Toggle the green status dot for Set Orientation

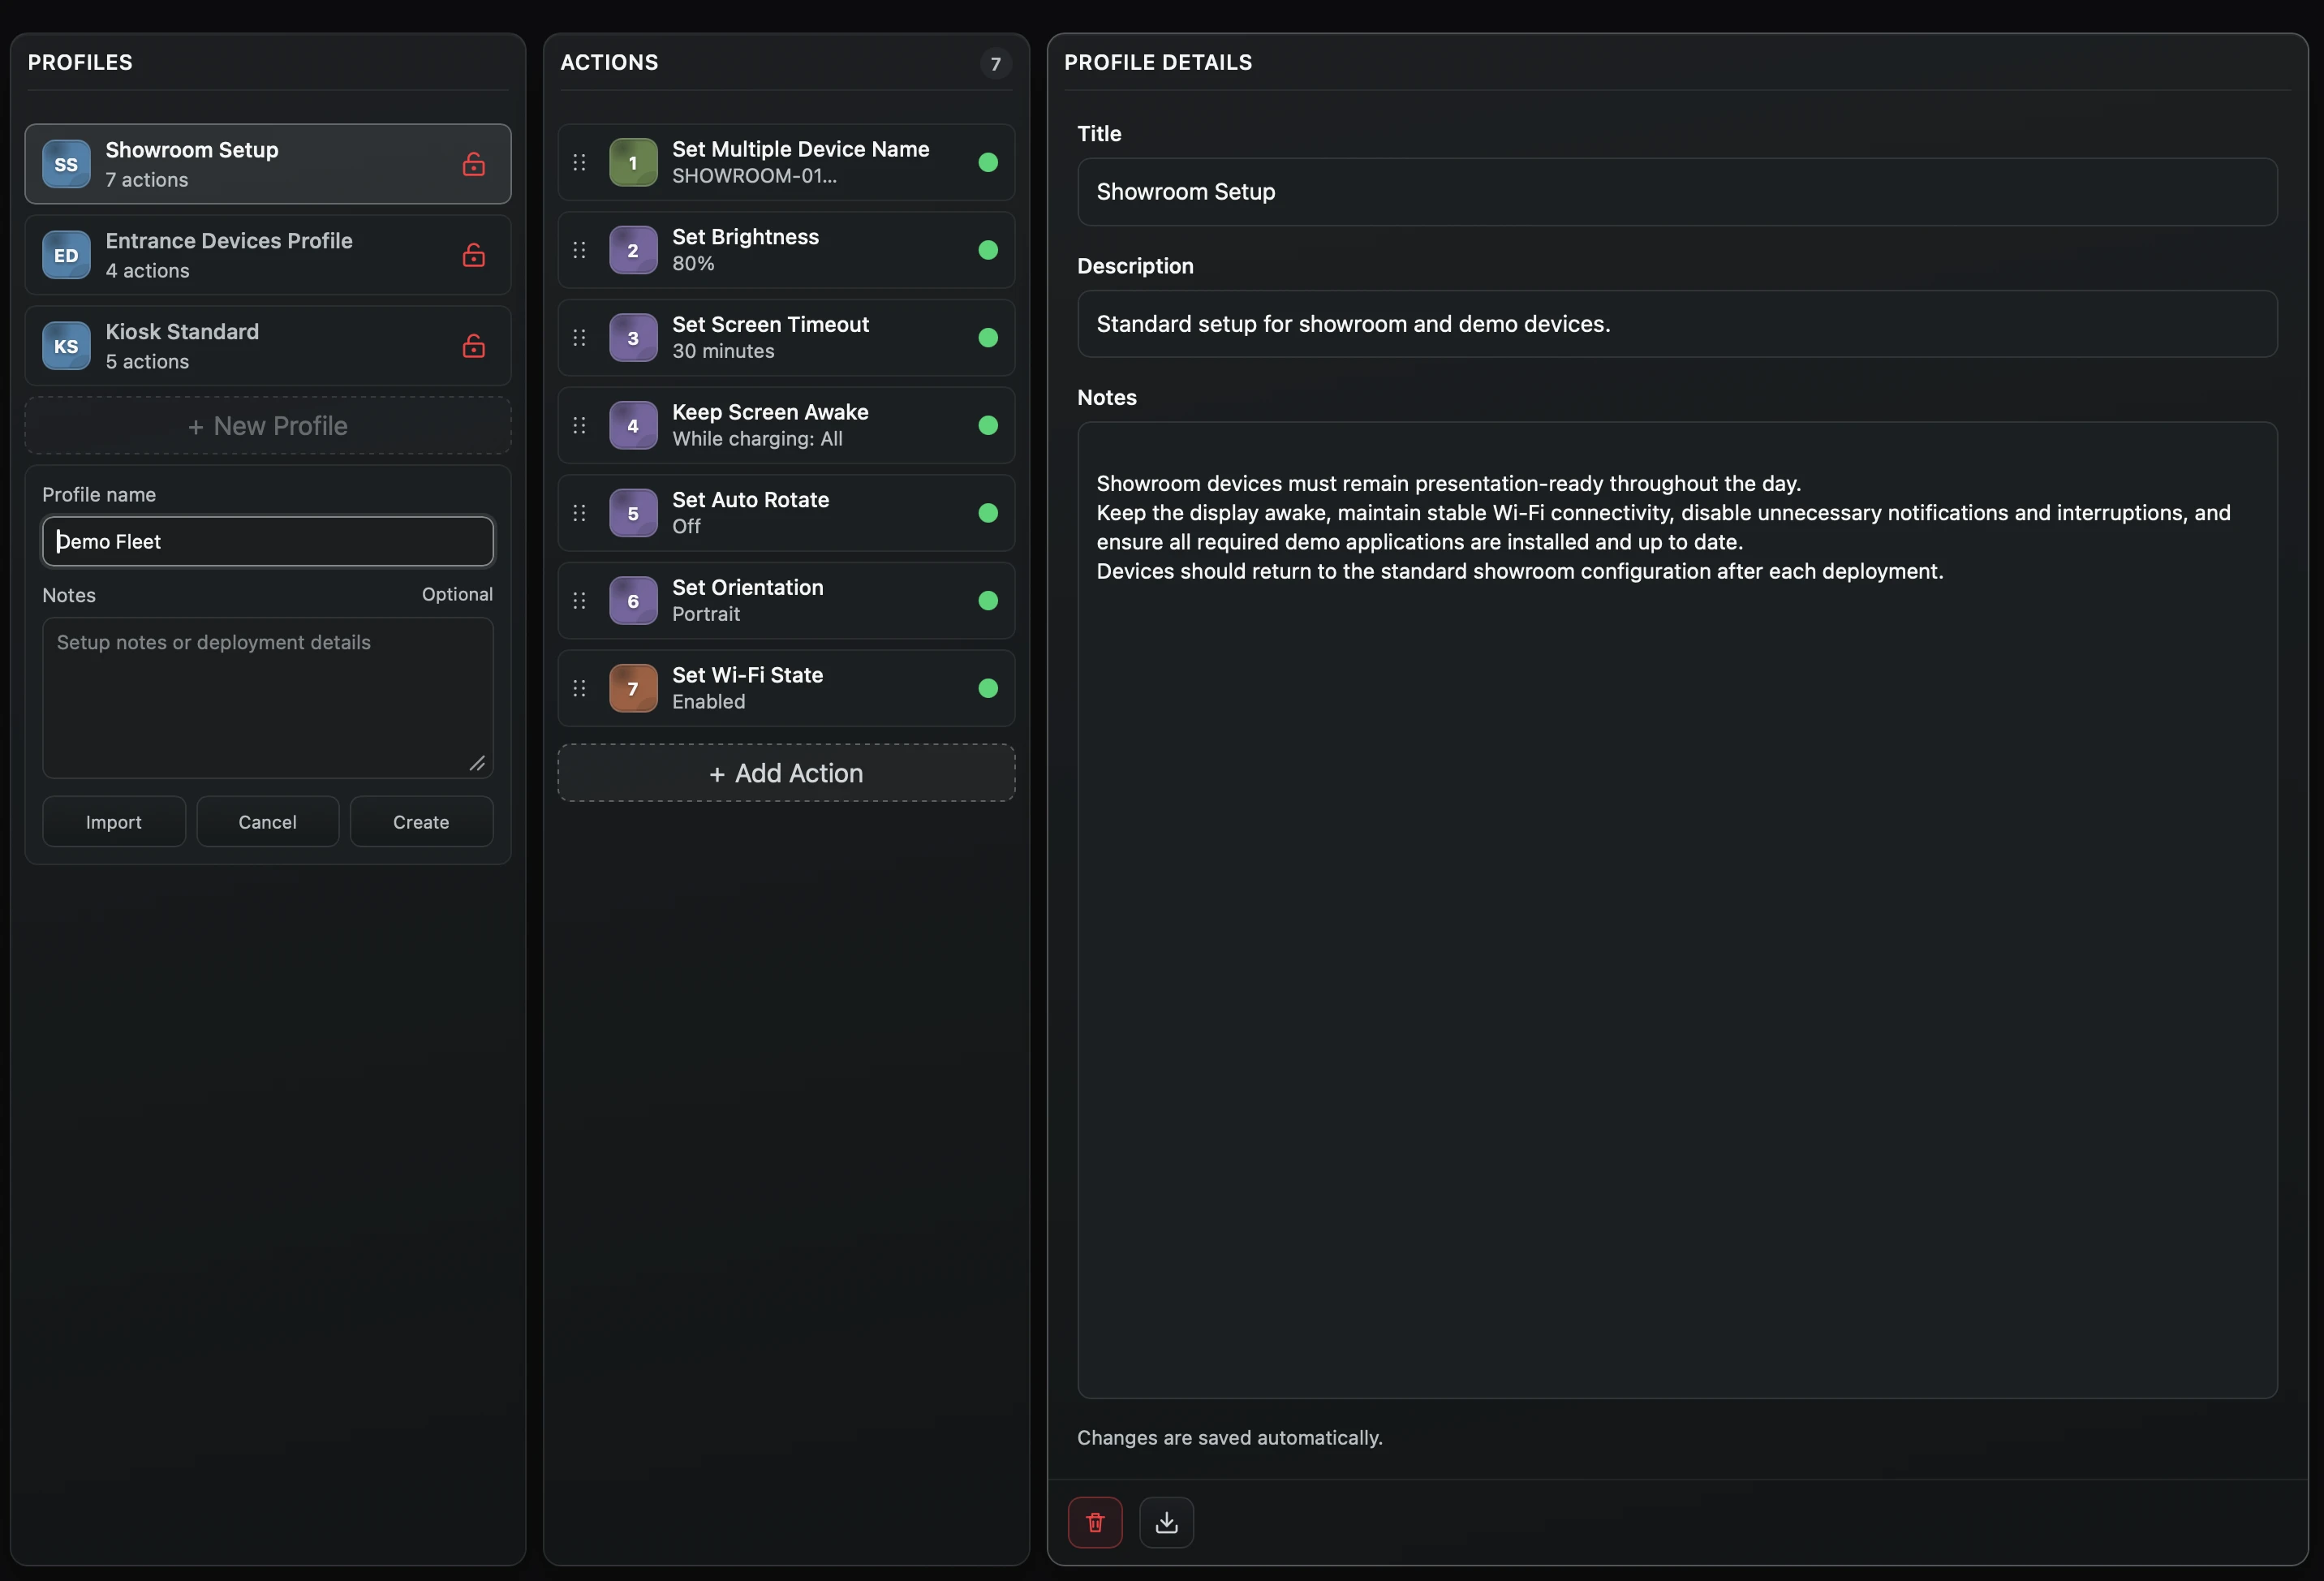(988, 601)
